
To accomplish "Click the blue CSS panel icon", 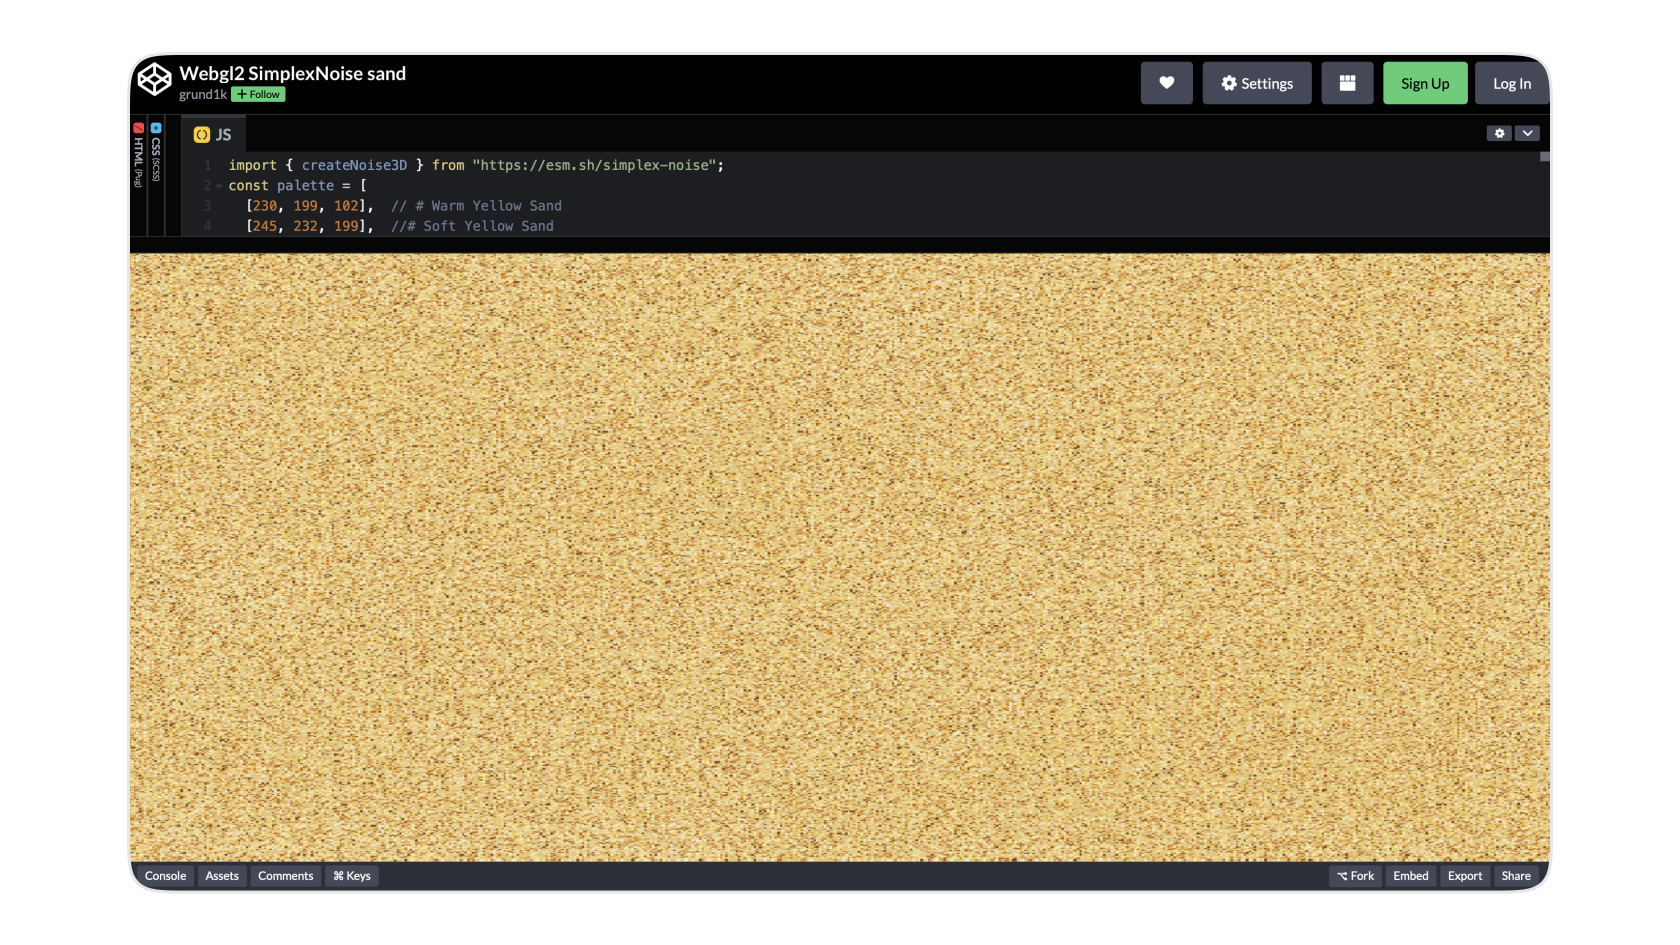I will click(x=156, y=128).
